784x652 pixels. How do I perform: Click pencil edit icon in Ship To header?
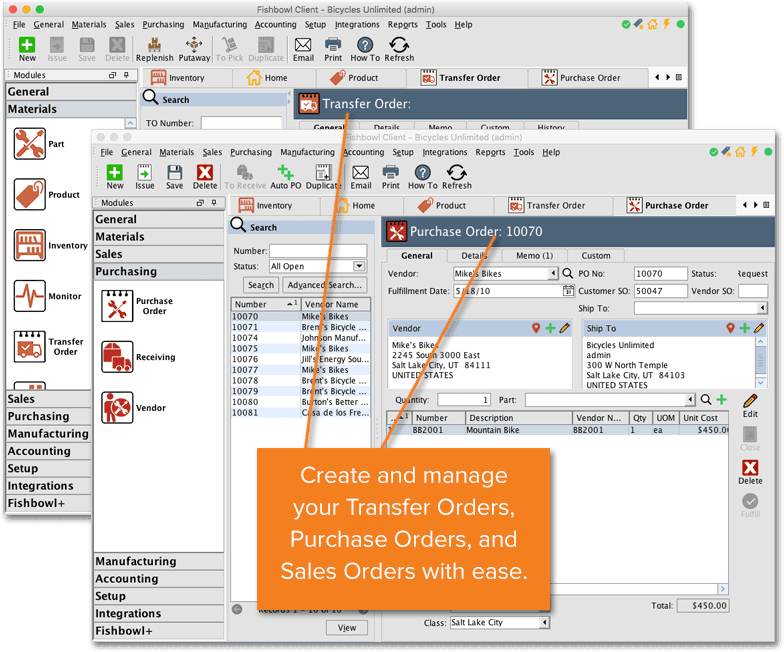click(759, 328)
